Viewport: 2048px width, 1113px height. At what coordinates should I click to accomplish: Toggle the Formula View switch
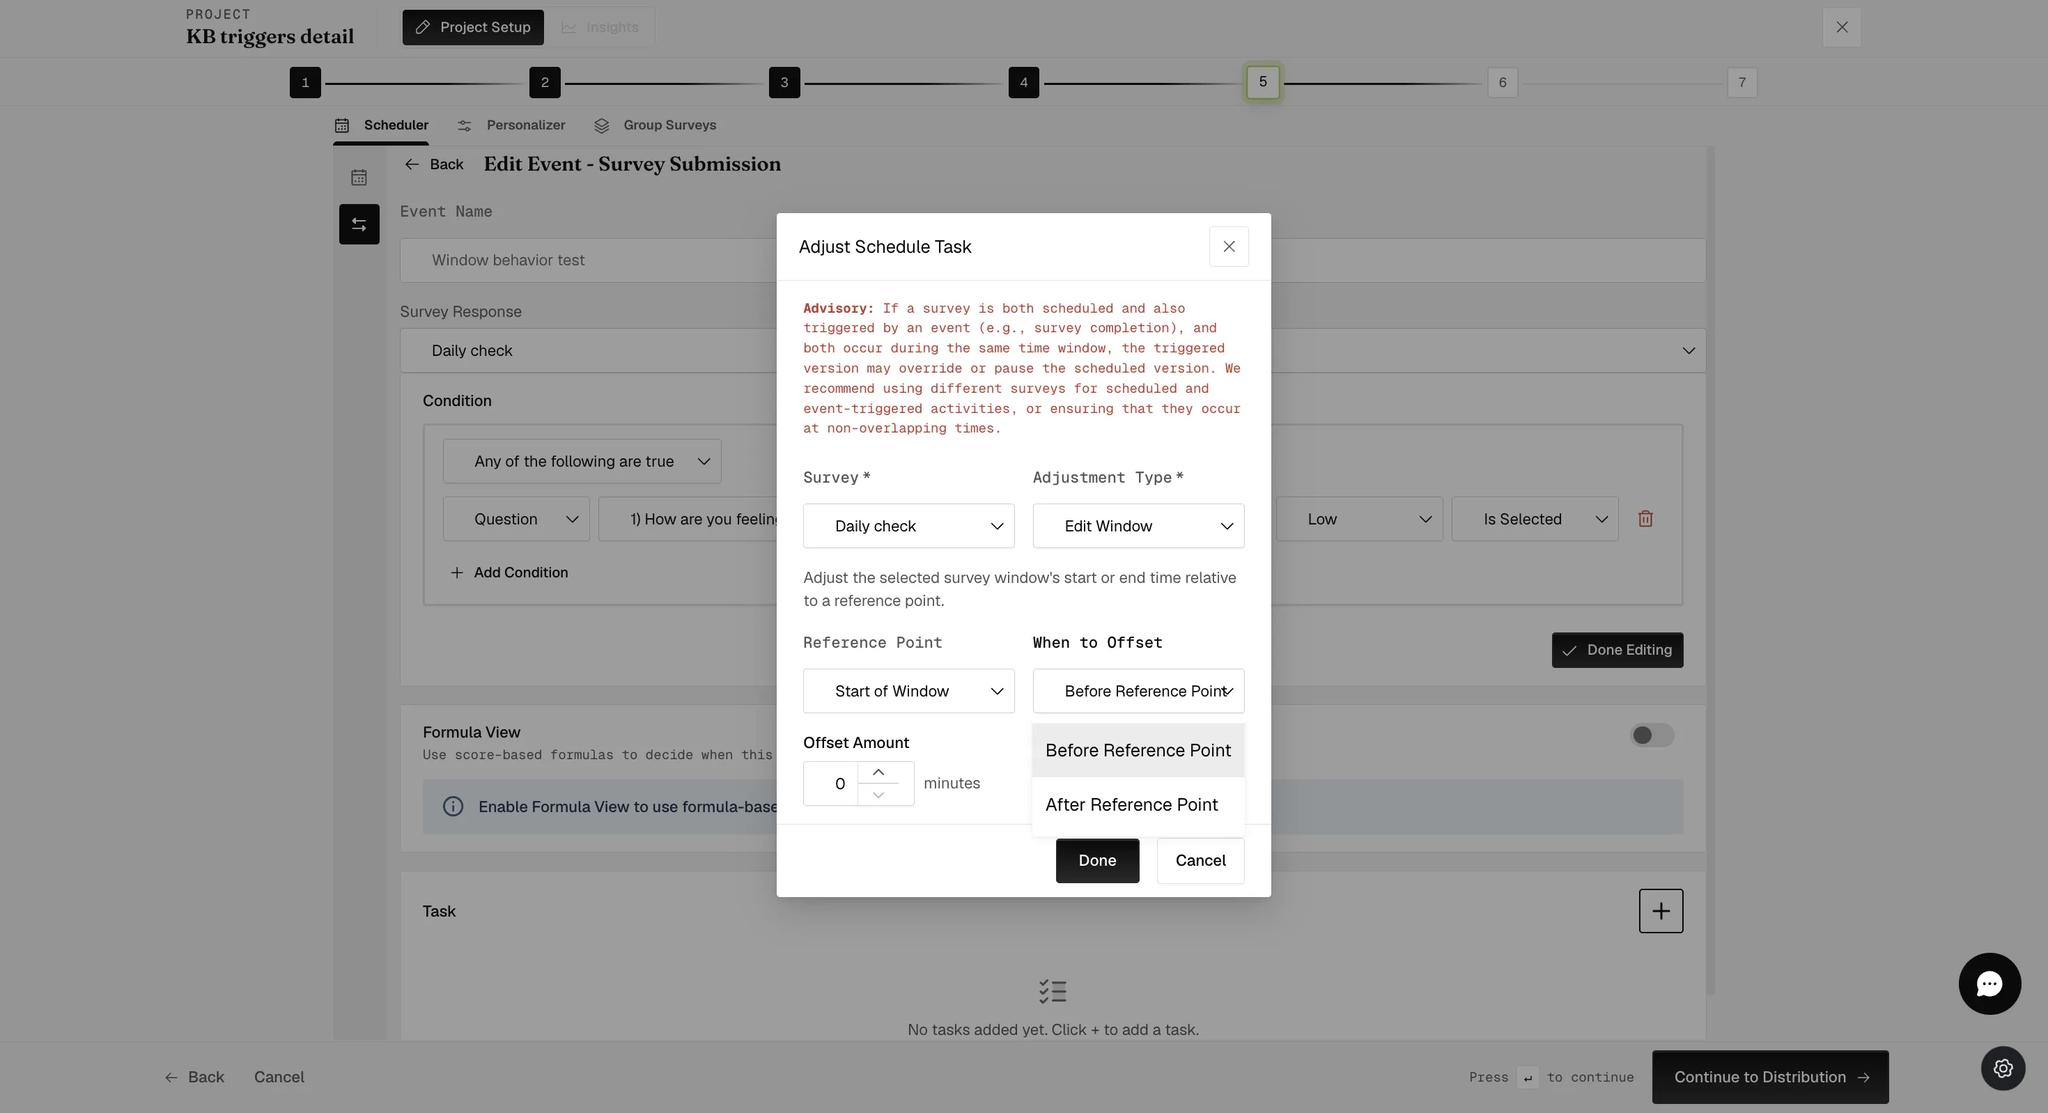pos(1651,735)
